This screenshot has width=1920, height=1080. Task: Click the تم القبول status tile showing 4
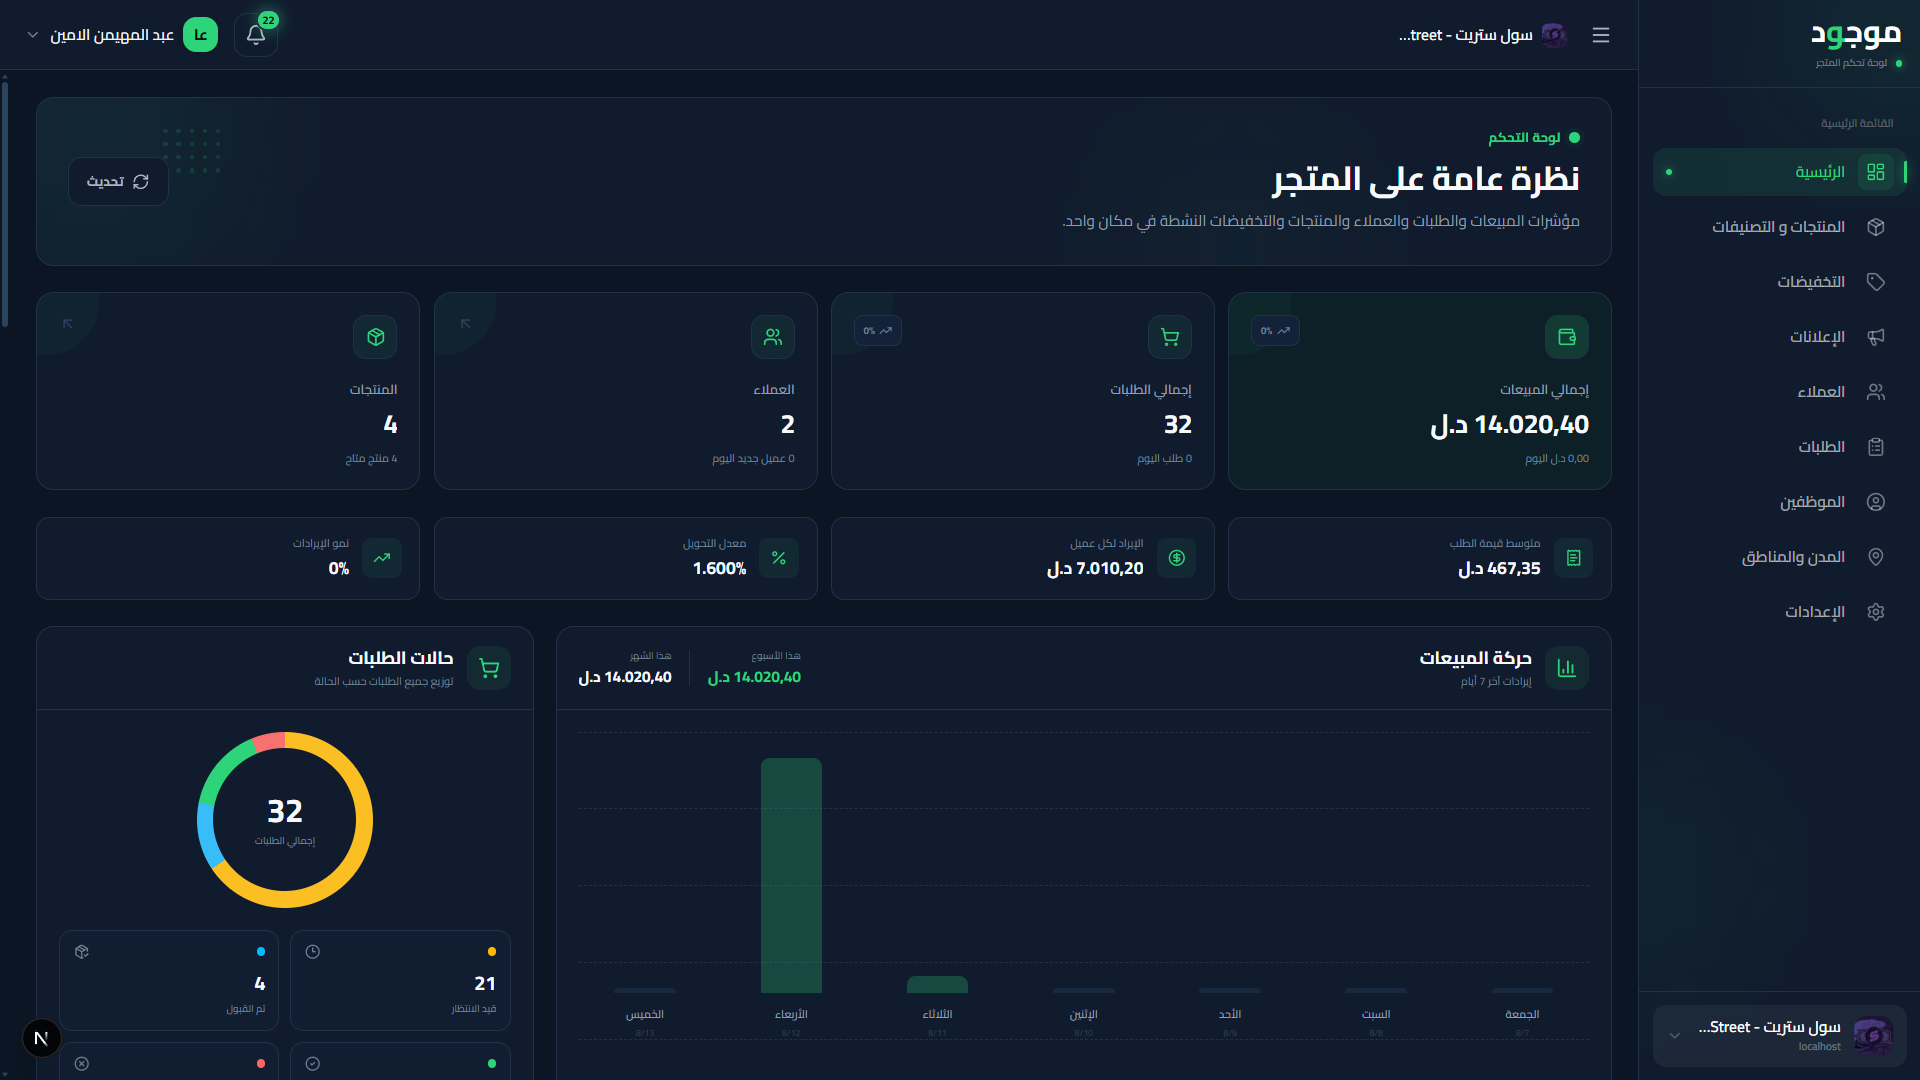point(169,980)
